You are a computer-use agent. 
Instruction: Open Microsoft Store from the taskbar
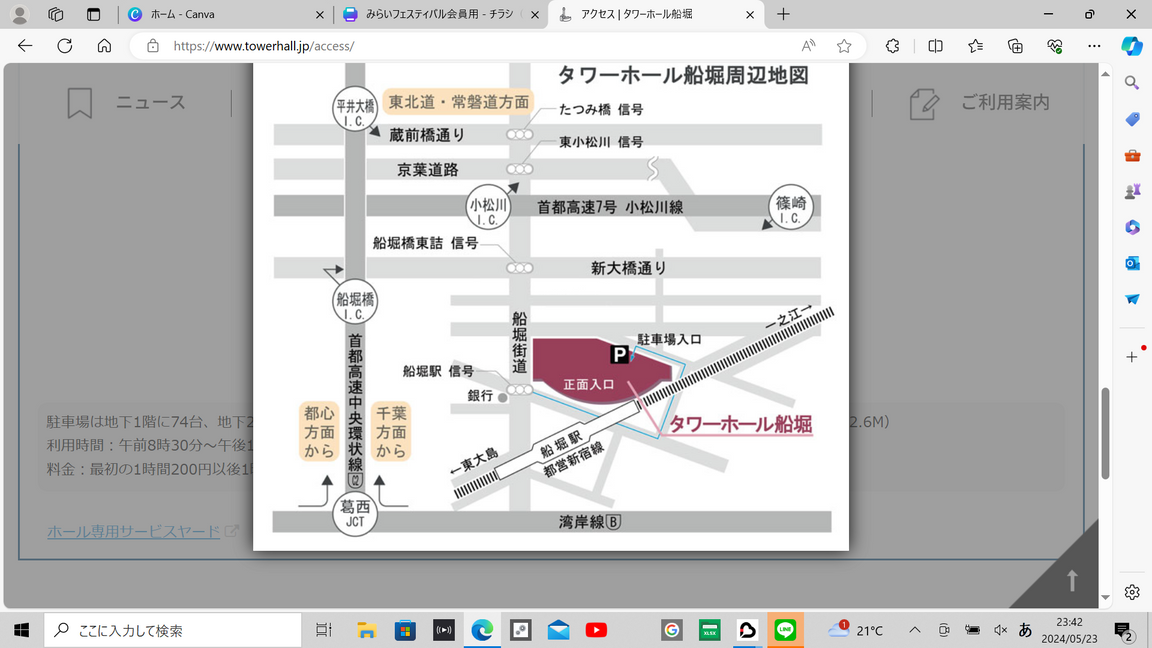point(405,630)
